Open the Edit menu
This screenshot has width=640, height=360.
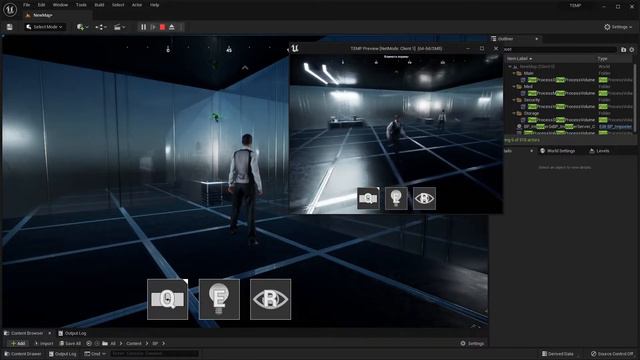pyautogui.click(x=41, y=5)
